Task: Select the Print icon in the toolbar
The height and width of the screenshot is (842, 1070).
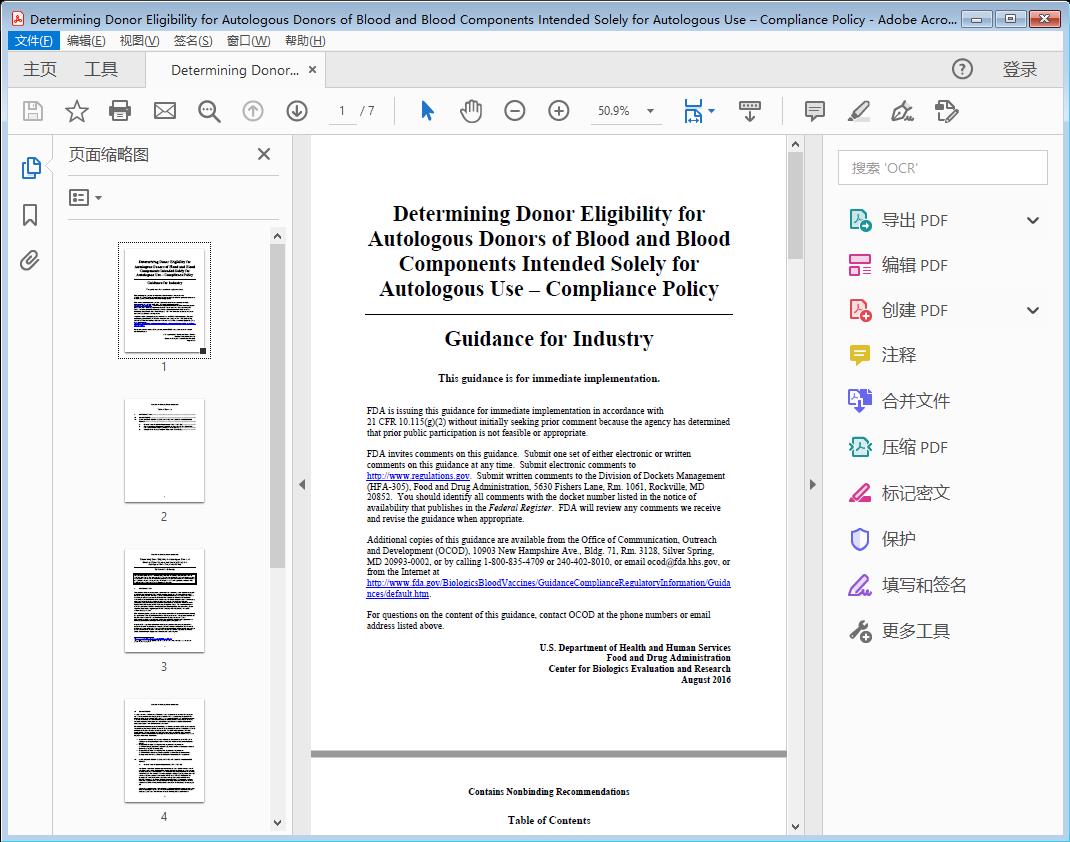Action: pos(120,111)
